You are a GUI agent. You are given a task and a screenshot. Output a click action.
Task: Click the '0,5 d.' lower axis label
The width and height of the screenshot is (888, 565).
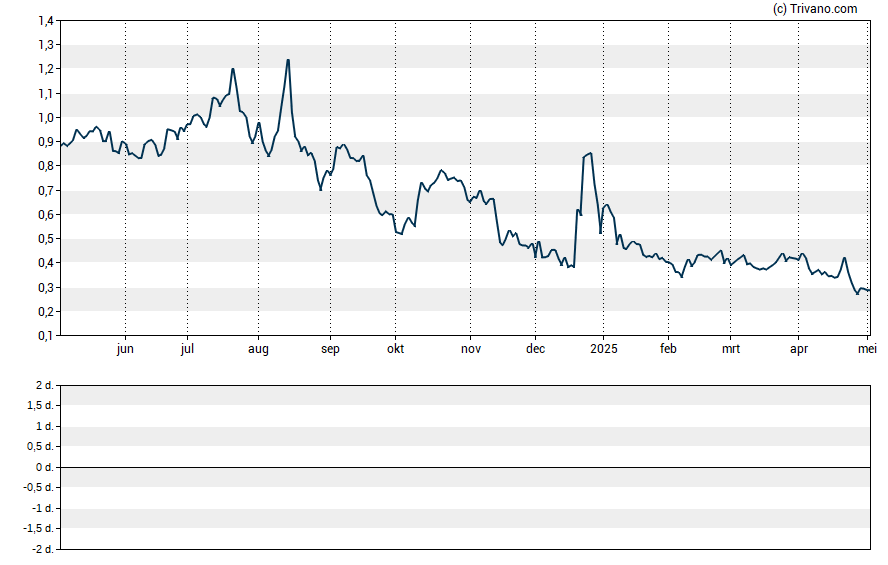coord(41,447)
